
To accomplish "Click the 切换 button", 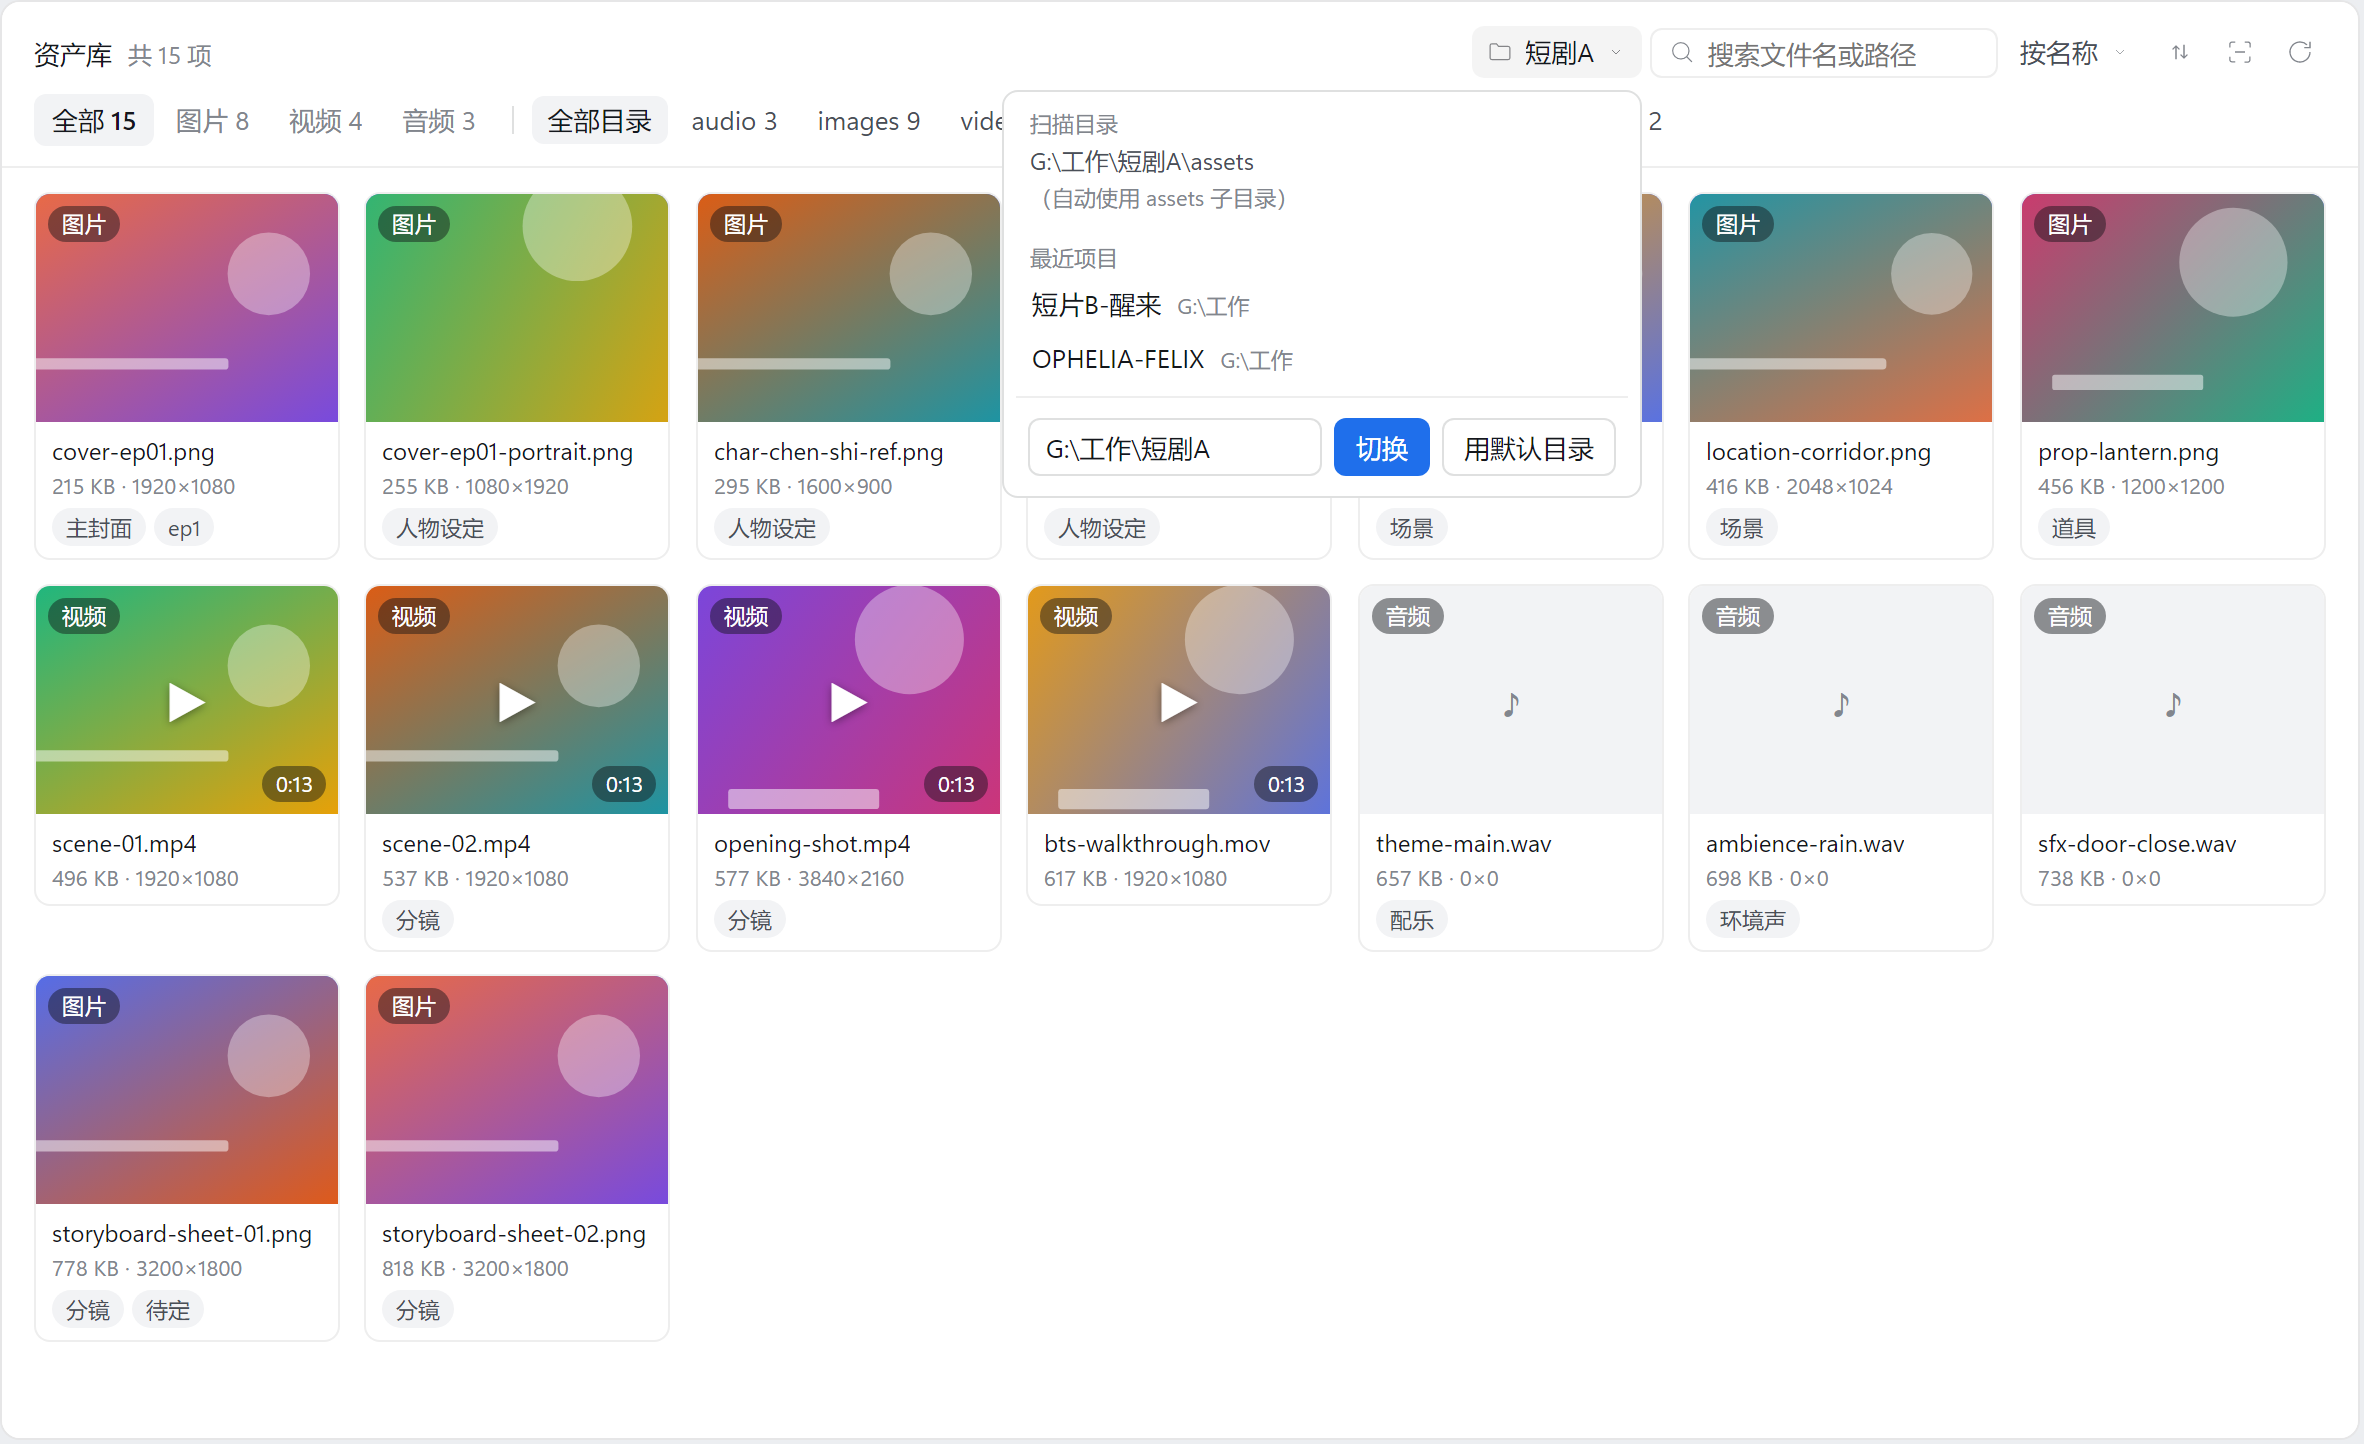I will point(1381,448).
